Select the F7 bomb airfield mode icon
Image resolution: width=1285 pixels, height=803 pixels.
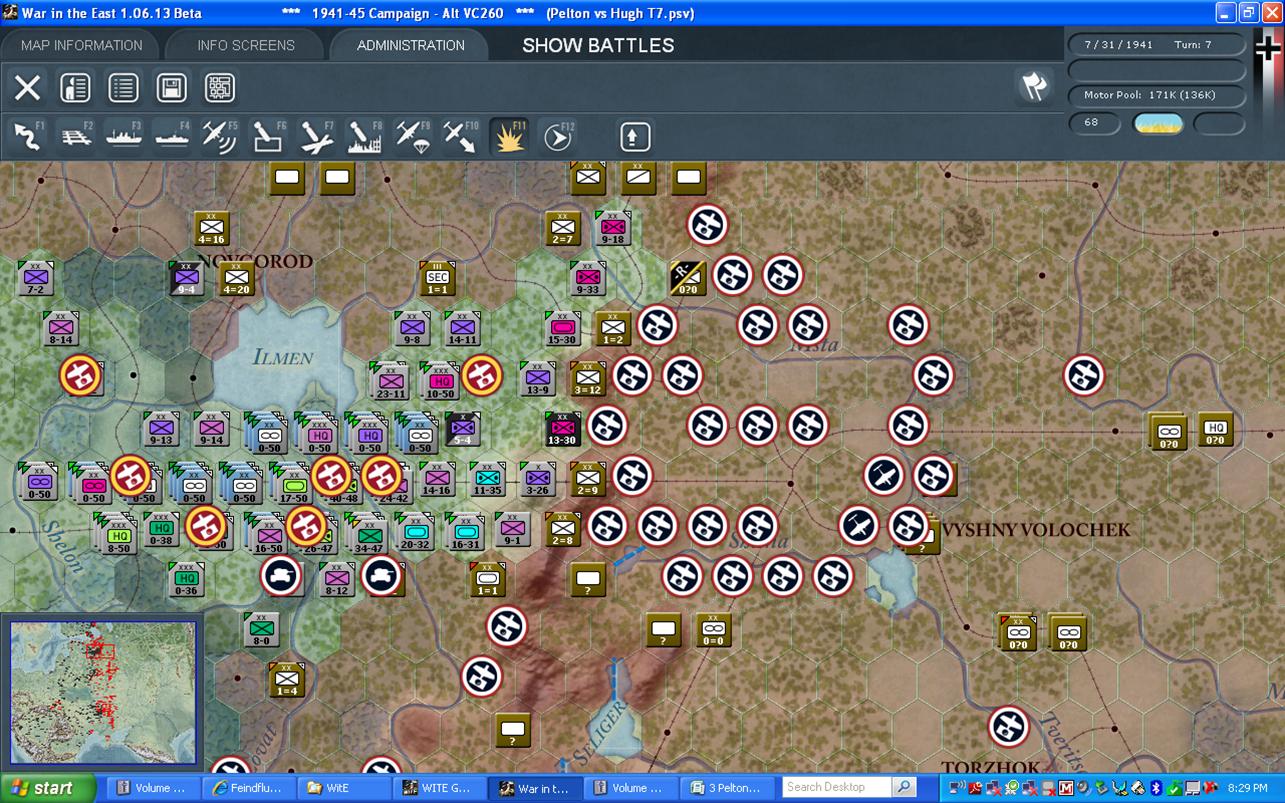coord(316,136)
